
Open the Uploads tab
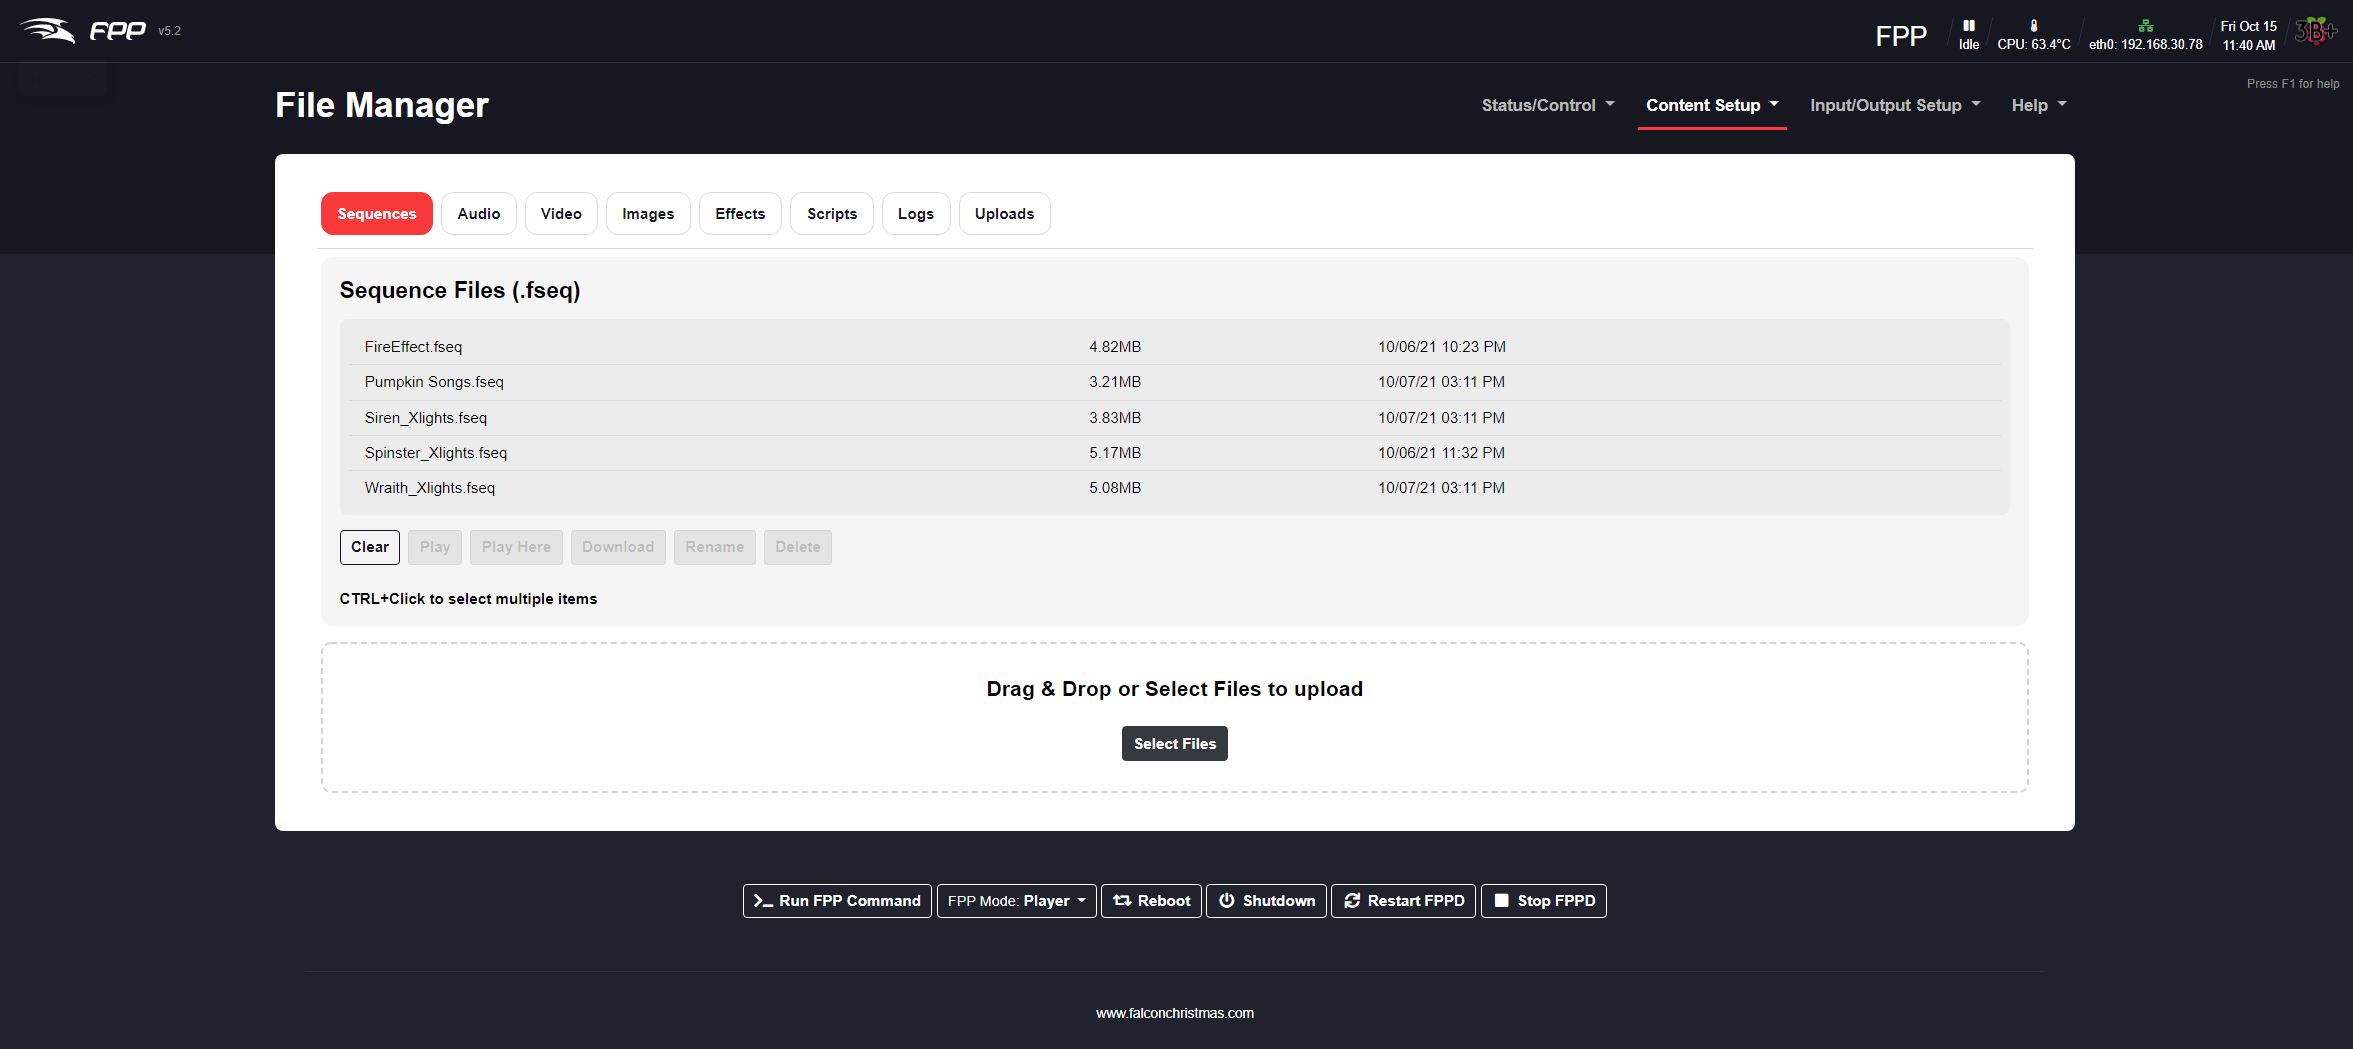1004,214
